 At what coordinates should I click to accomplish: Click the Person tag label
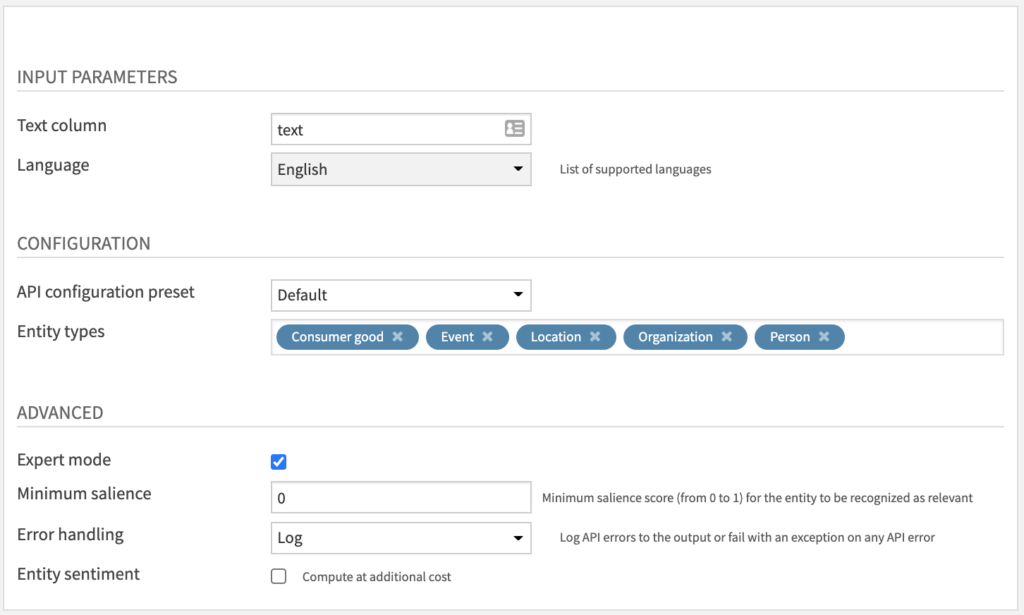coord(790,337)
